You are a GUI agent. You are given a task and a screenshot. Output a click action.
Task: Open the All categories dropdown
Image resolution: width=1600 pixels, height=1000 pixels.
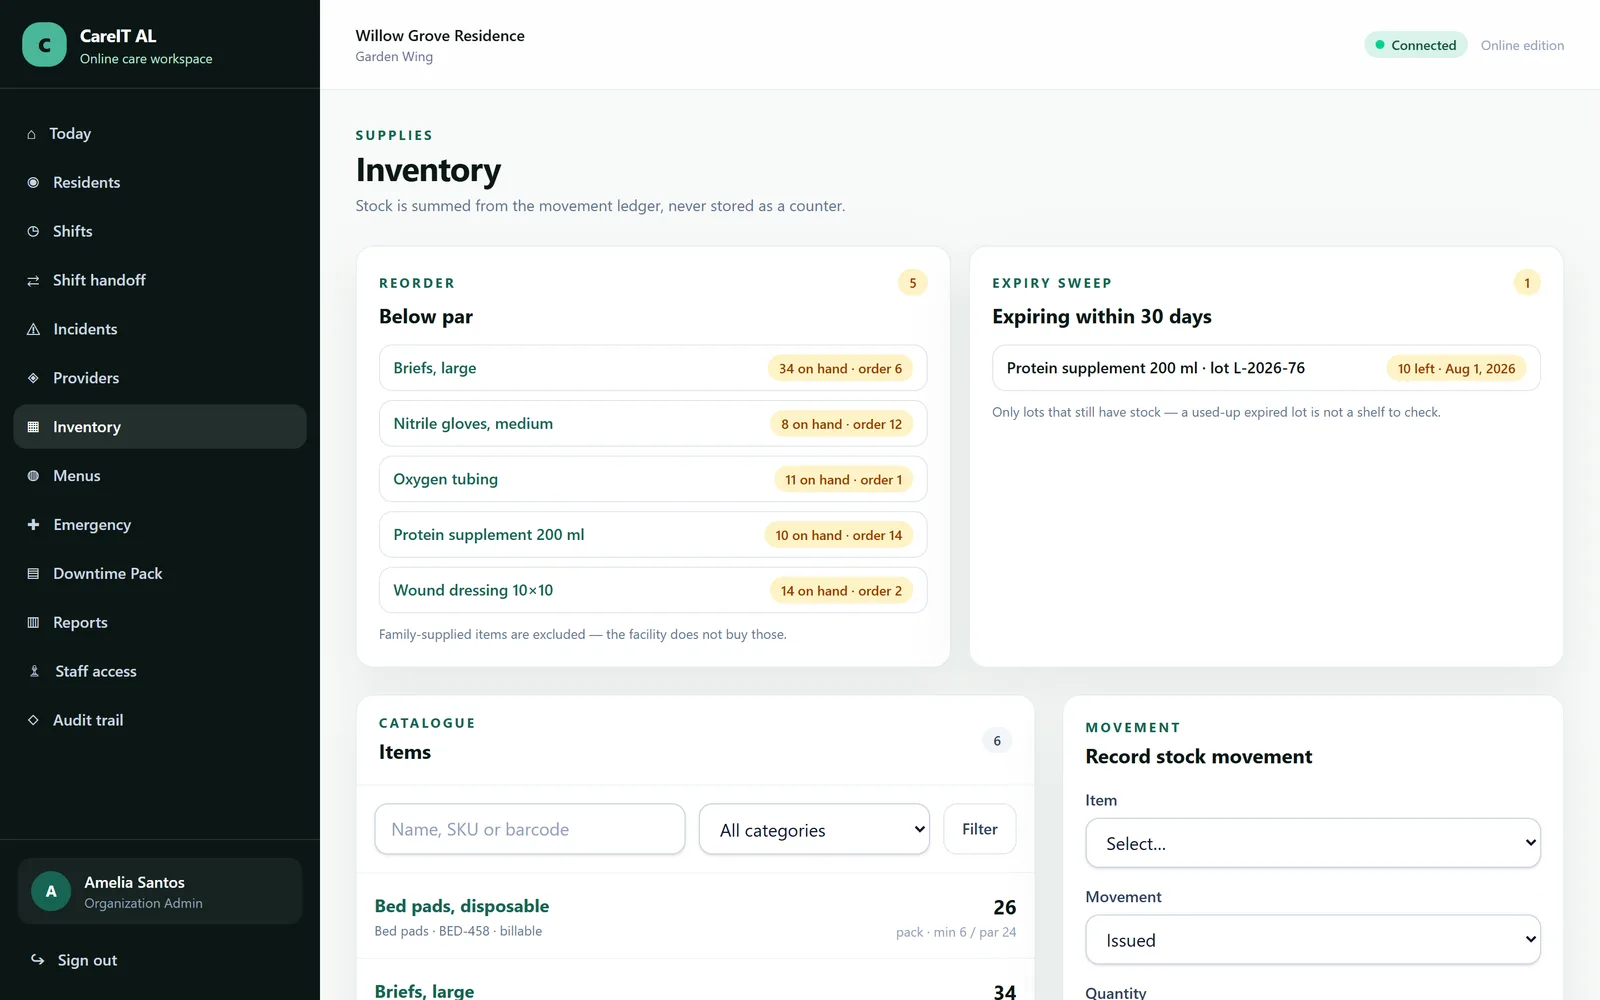814,829
